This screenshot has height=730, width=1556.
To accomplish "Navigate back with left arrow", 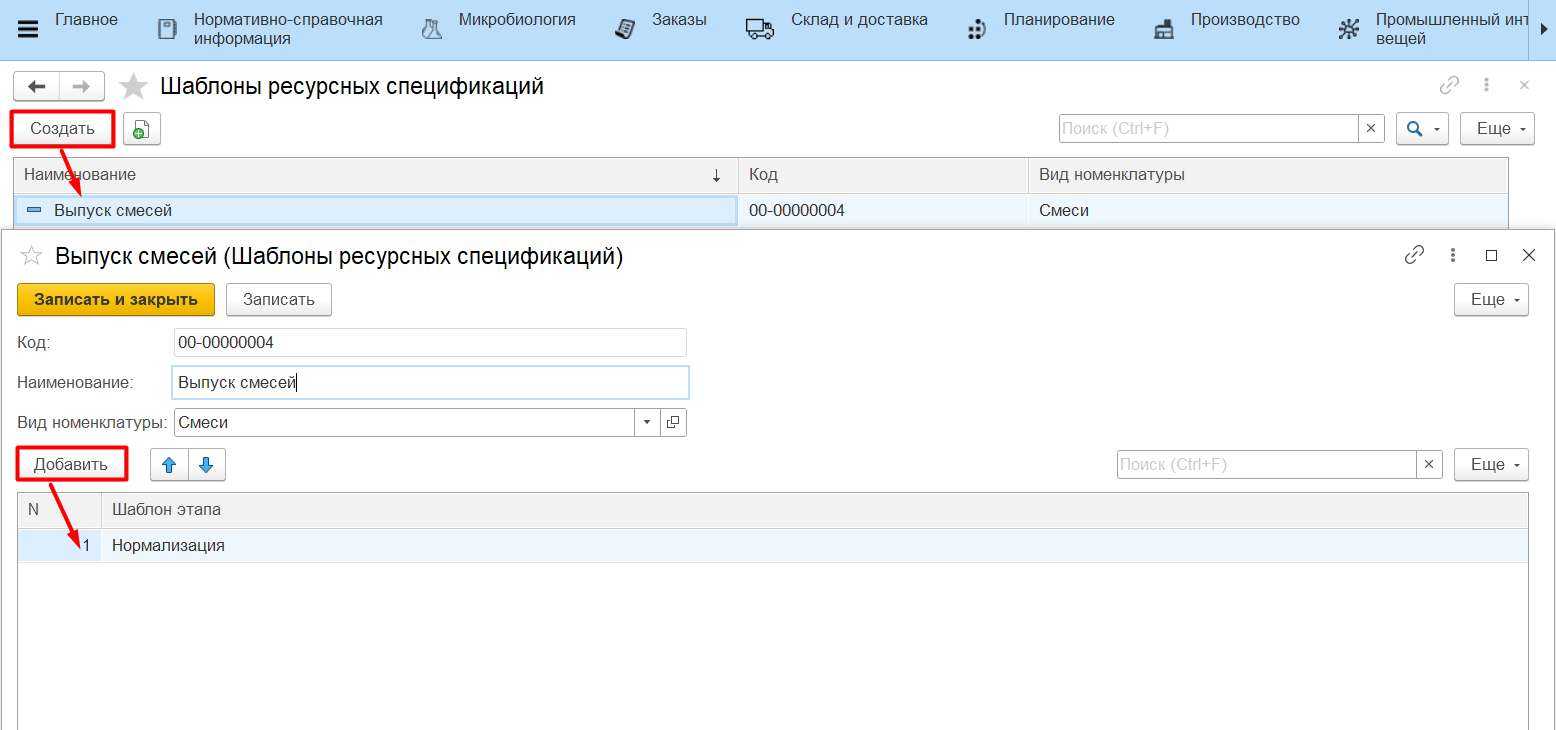I will pyautogui.click(x=37, y=87).
